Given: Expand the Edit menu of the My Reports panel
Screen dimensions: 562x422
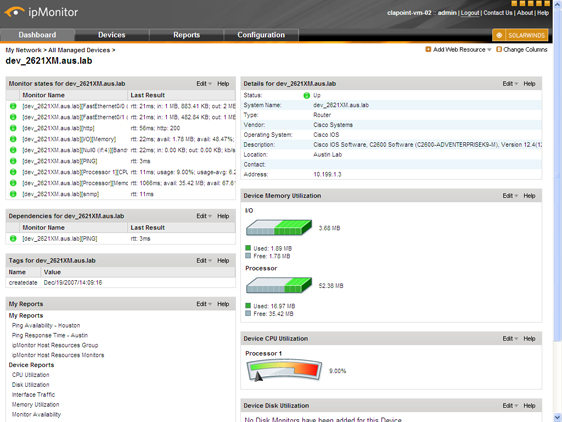Looking at the screenshot, I should pyautogui.click(x=204, y=304).
